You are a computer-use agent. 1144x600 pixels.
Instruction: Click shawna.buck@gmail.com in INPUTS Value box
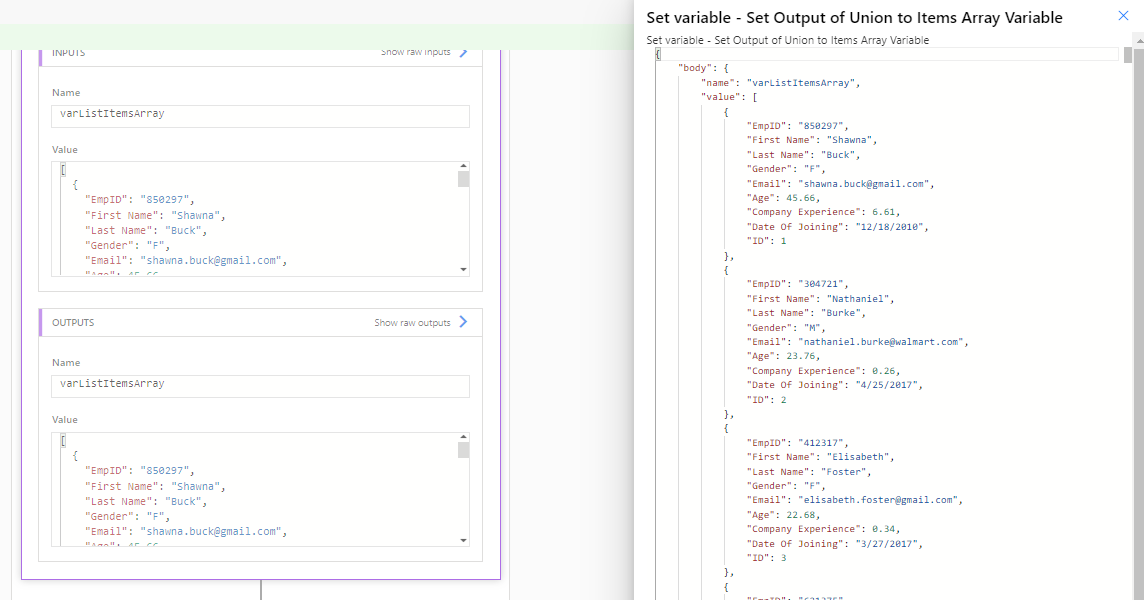pyautogui.click(x=212, y=260)
